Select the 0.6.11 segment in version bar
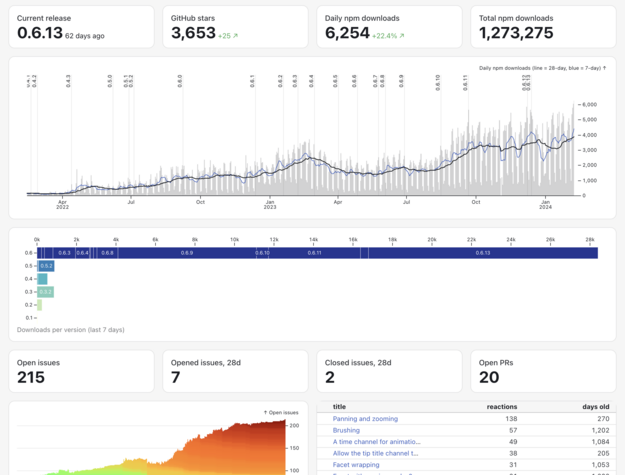Viewport: 625px width, 475px height. point(315,253)
